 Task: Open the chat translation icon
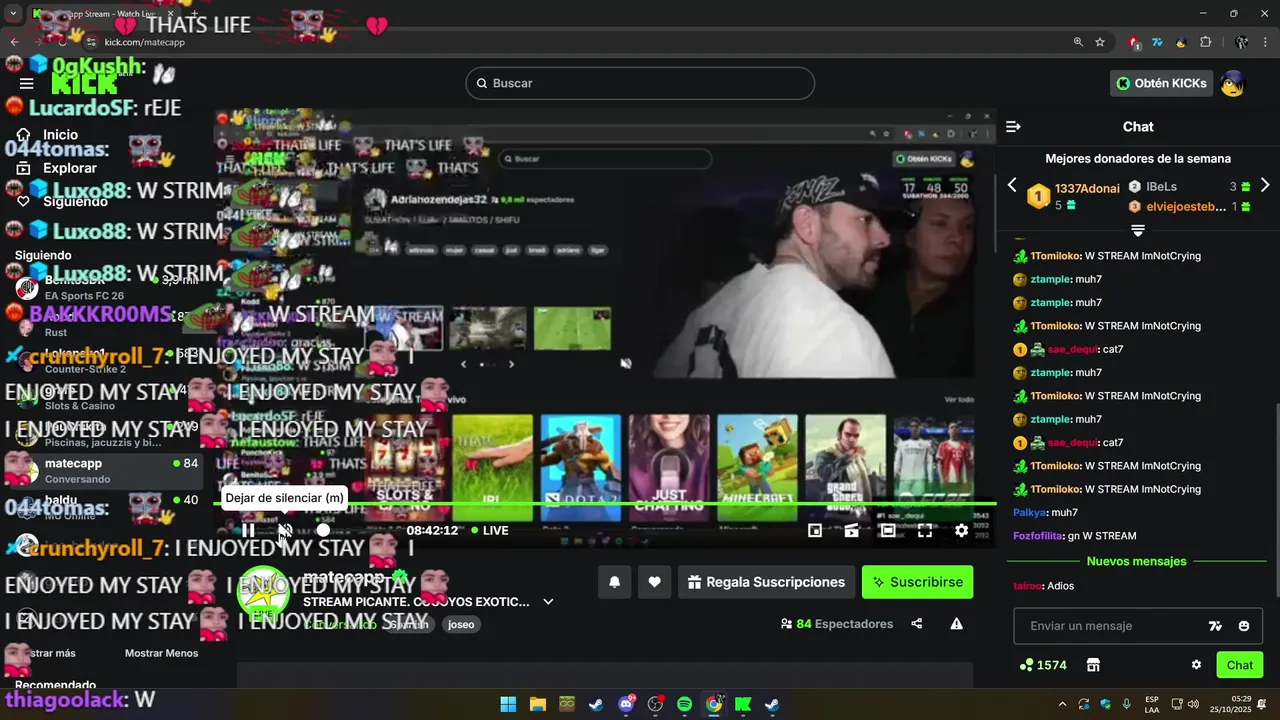pyautogui.click(x=1216, y=626)
